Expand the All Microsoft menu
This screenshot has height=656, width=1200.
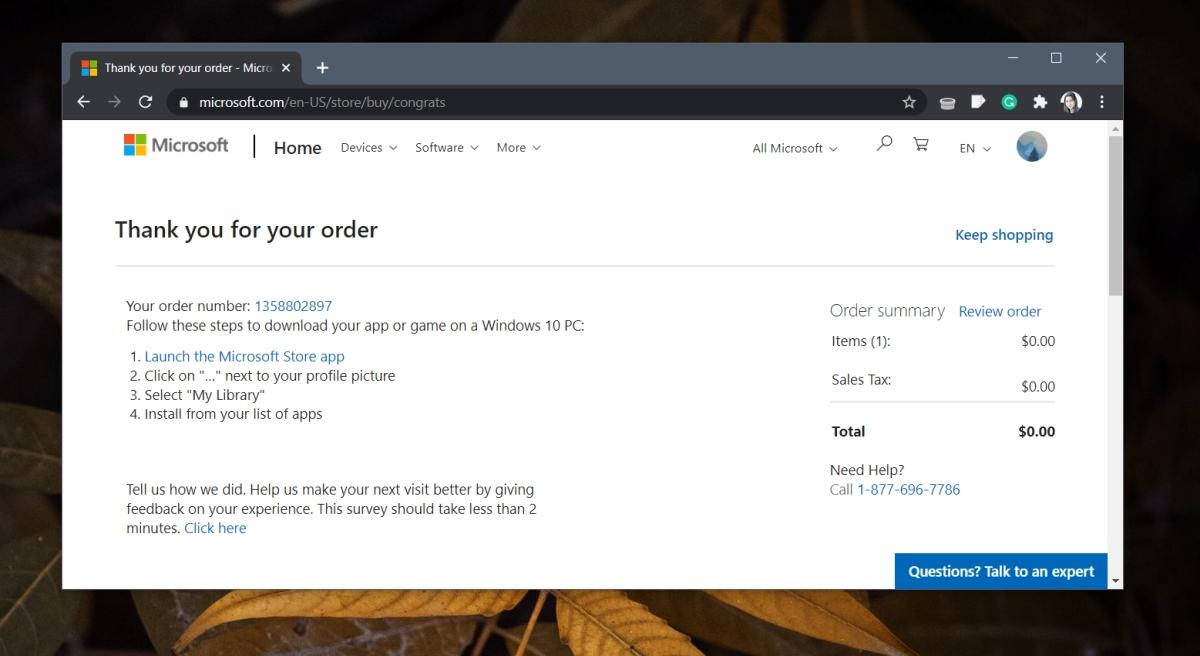pyautogui.click(x=796, y=148)
